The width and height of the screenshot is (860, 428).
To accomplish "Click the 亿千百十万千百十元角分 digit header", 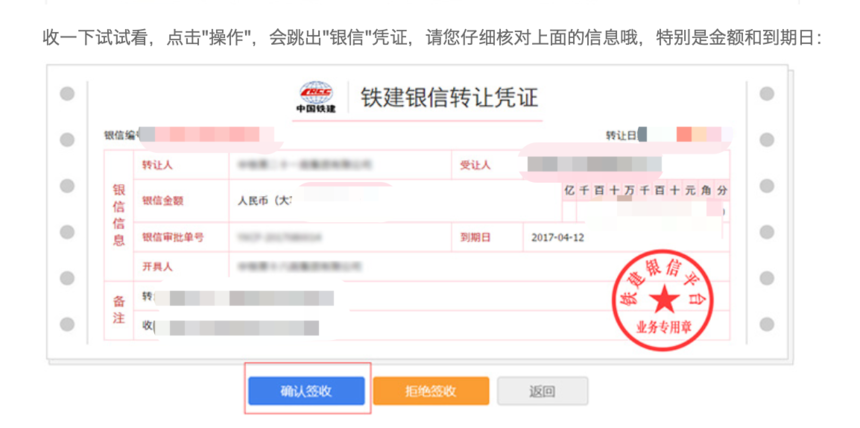I will [646, 189].
